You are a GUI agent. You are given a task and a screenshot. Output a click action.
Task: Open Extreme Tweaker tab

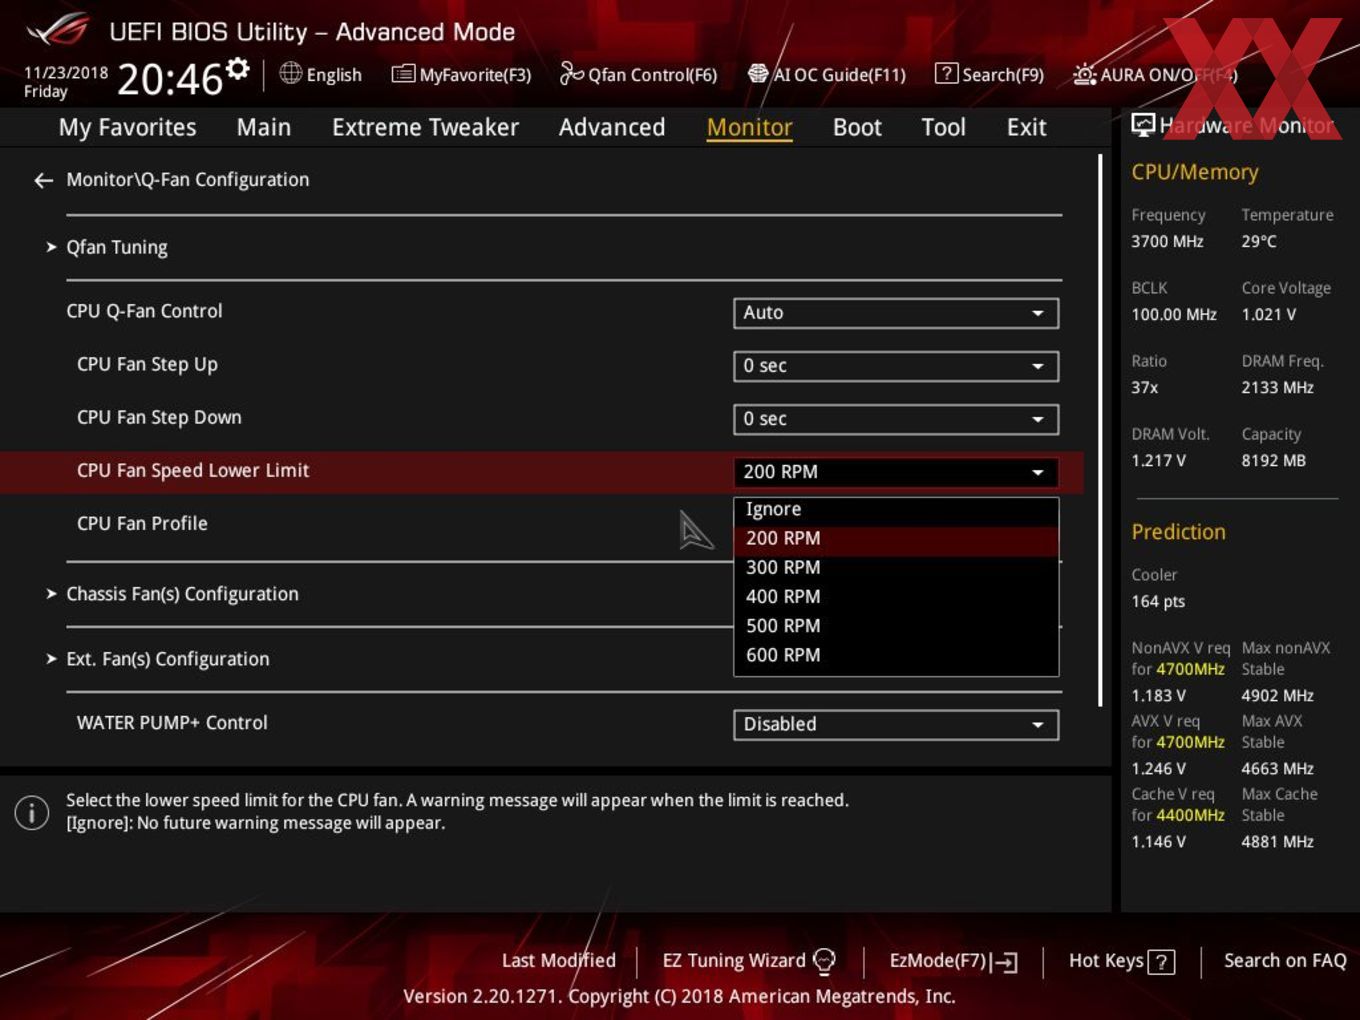(425, 128)
